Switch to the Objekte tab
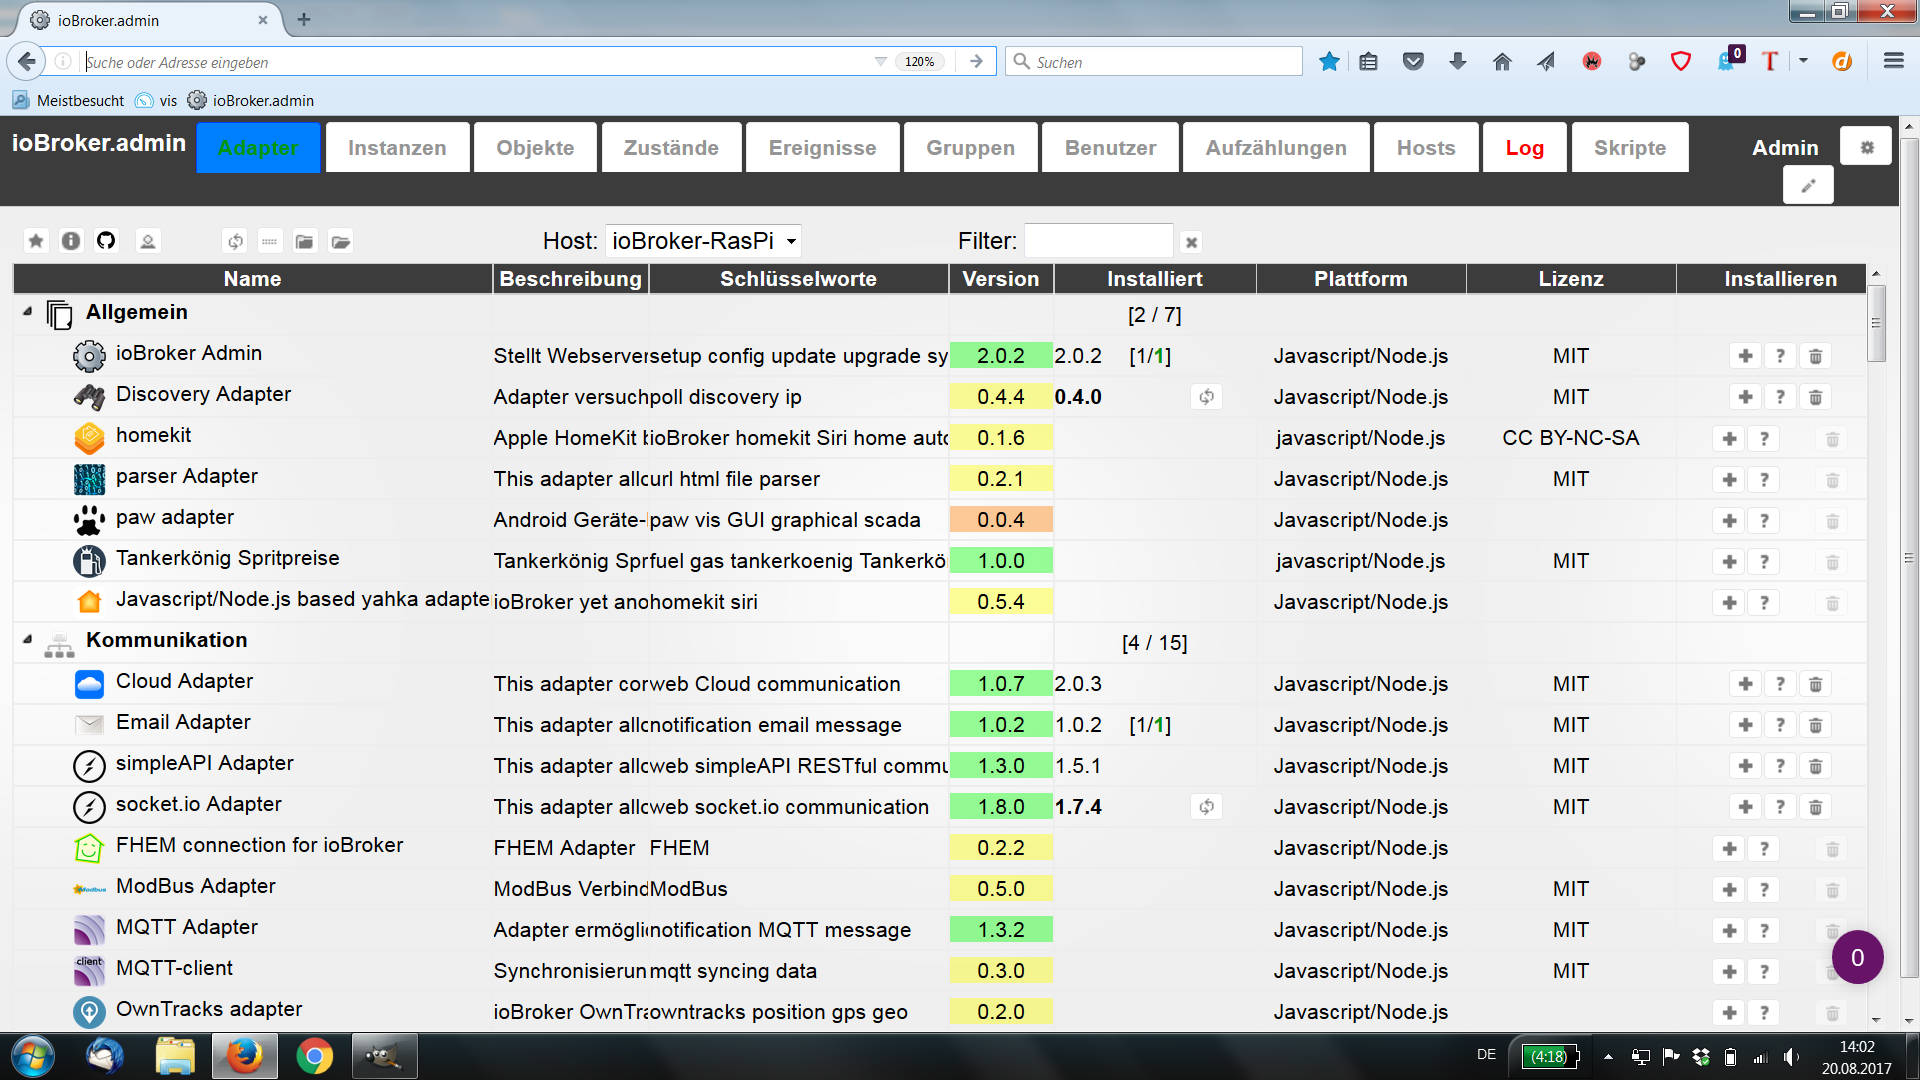 (x=535, y=147)
